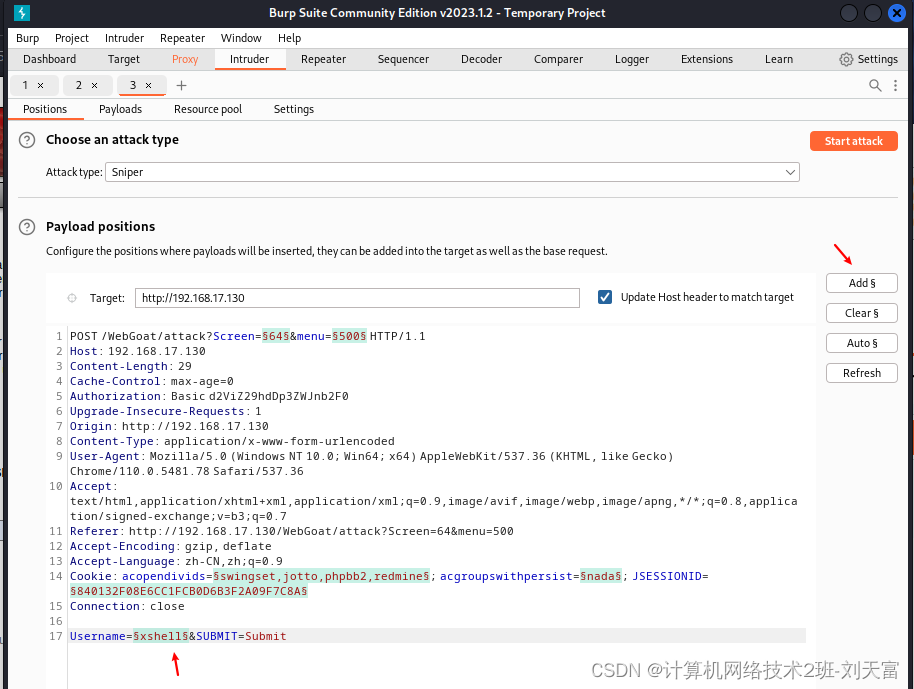
Task: Switch to the Sequencer tab
Action: [x=403, y=59]
